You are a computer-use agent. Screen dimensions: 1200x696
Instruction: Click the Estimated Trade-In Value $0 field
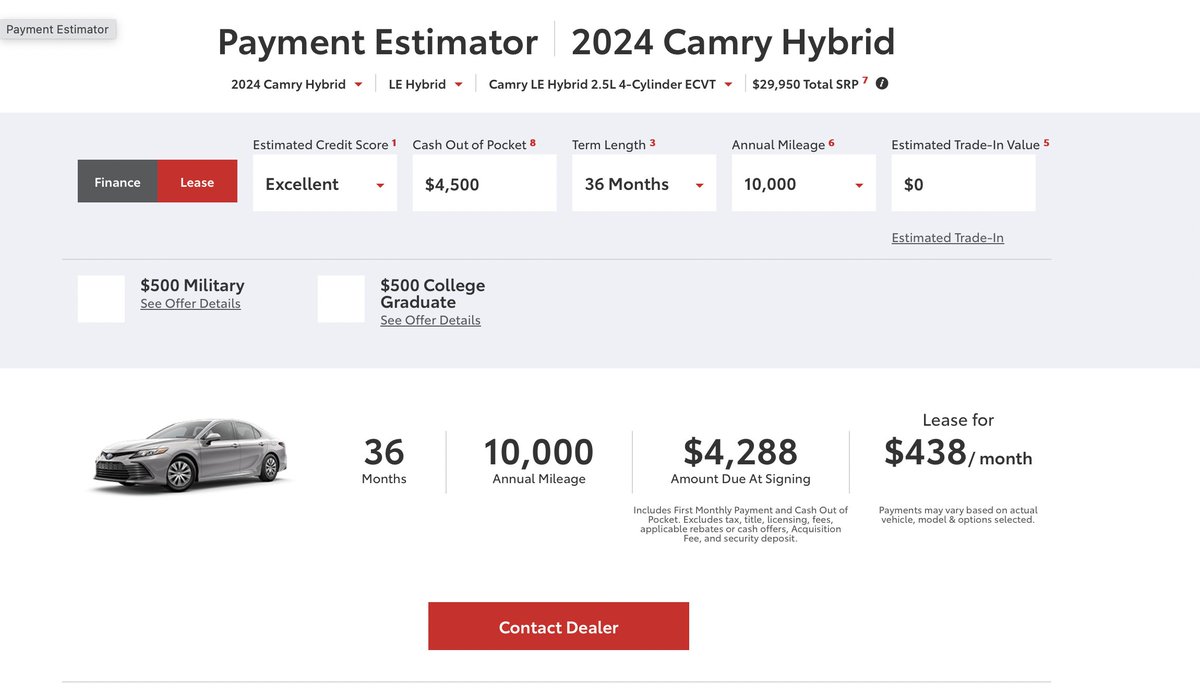(963, 184)
